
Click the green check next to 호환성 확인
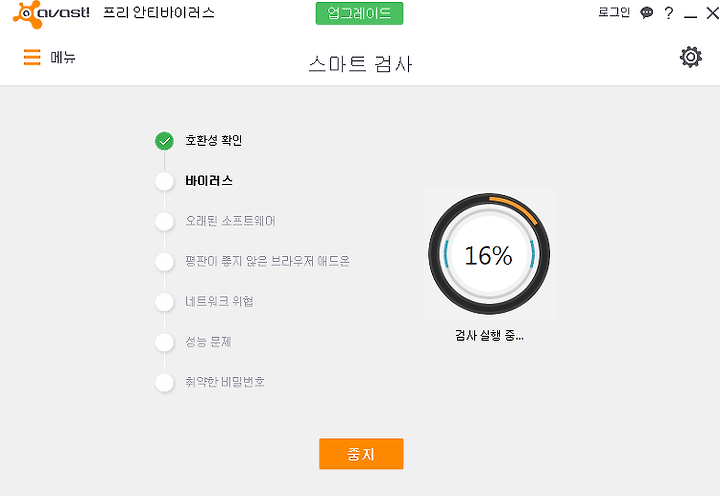click(x=164, y=141)
